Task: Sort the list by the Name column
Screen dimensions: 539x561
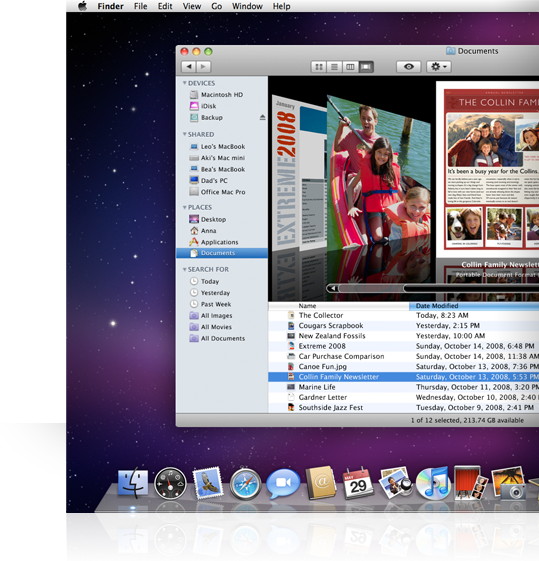Action: click(338, 306)
